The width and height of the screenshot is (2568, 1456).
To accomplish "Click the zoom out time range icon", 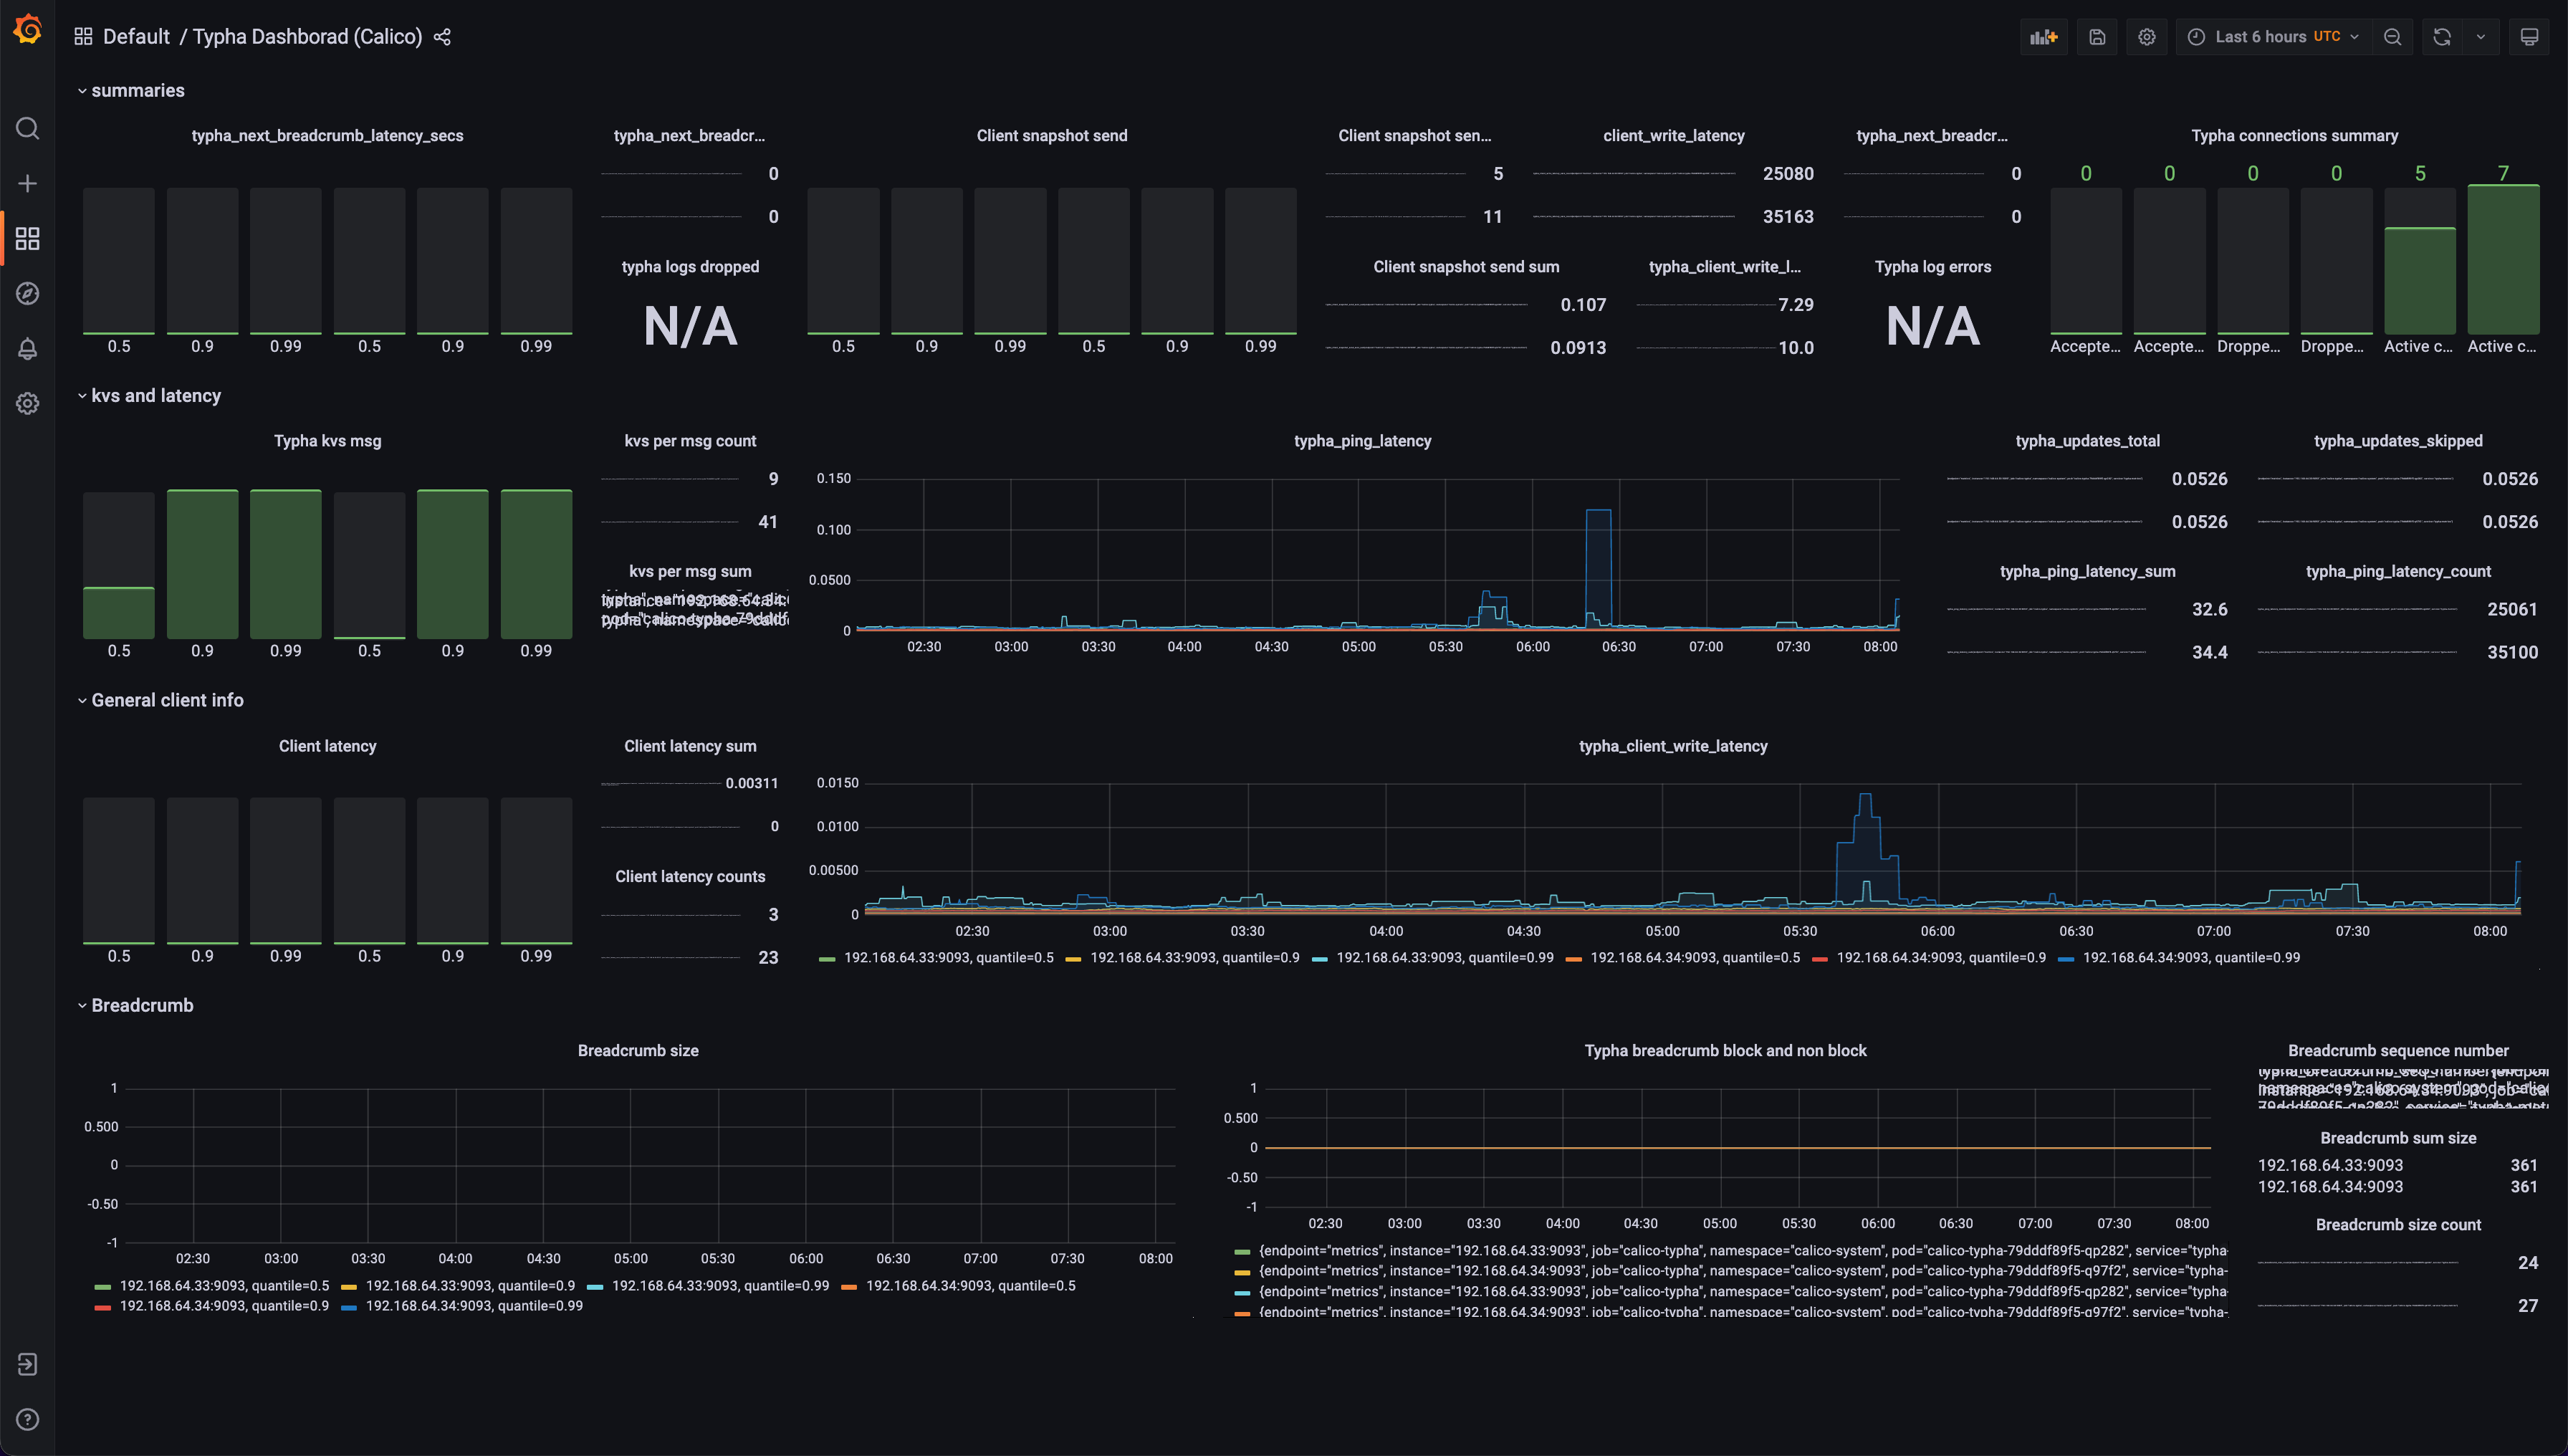I will pos(2392,37).
